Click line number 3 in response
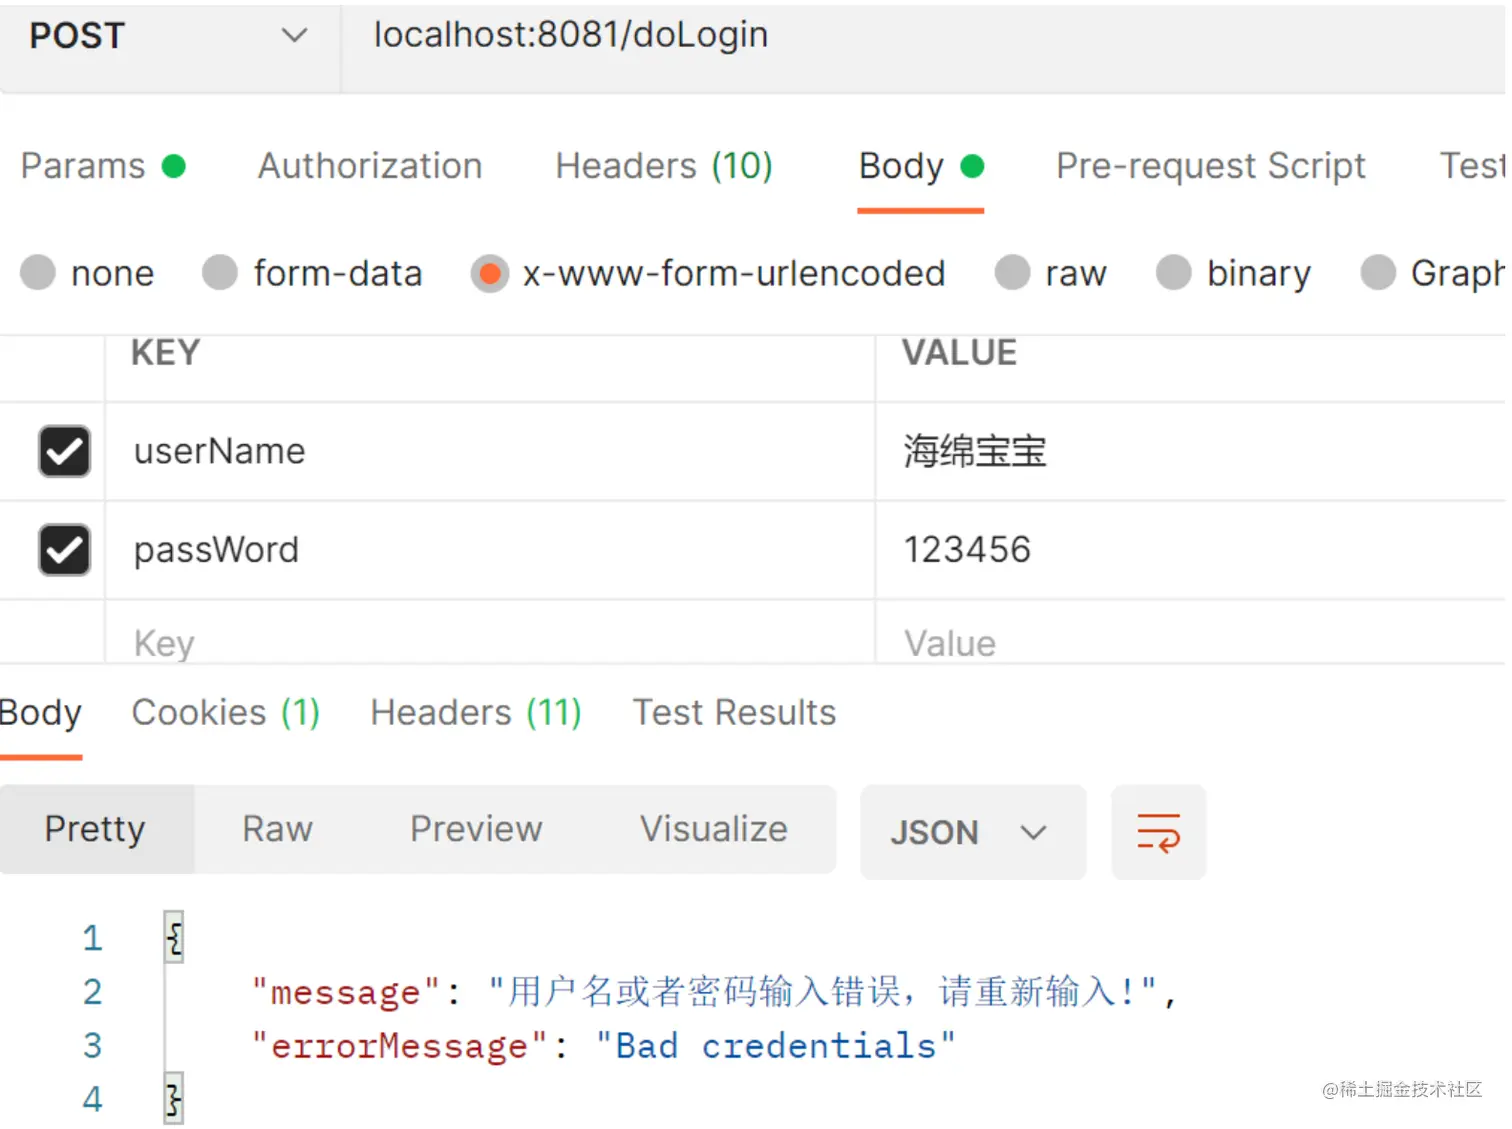1512x1129 pixels. click(92, 1046)
